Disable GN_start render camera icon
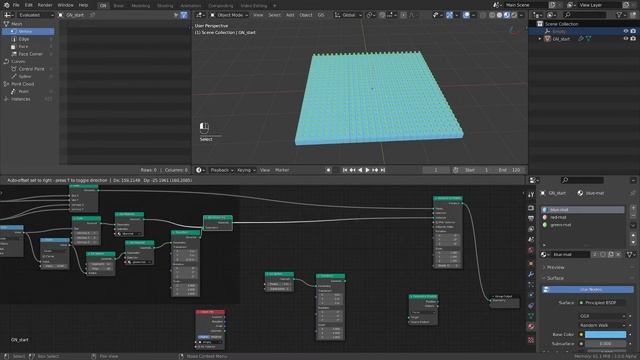 click(633, 39)
